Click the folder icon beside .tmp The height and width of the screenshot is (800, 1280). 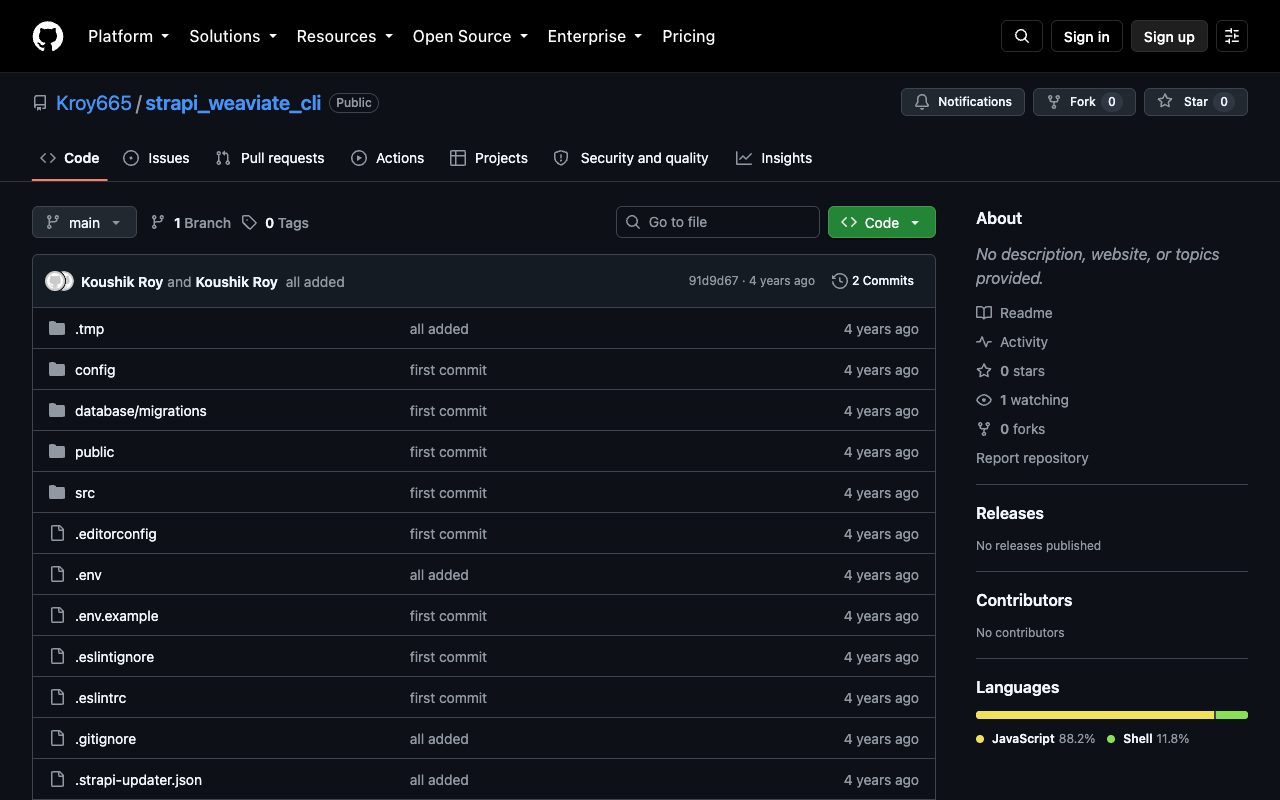[x=57, y=329]
